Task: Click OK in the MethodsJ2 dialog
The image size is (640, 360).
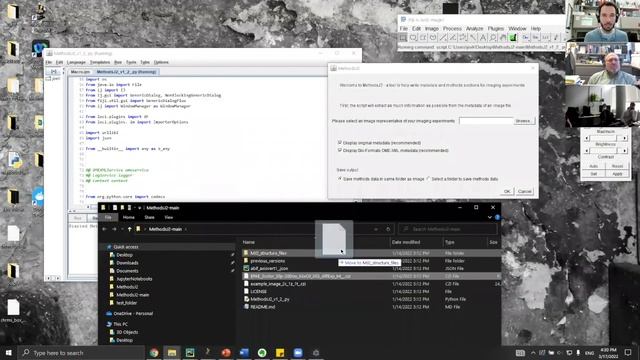Action: (507, 191)
